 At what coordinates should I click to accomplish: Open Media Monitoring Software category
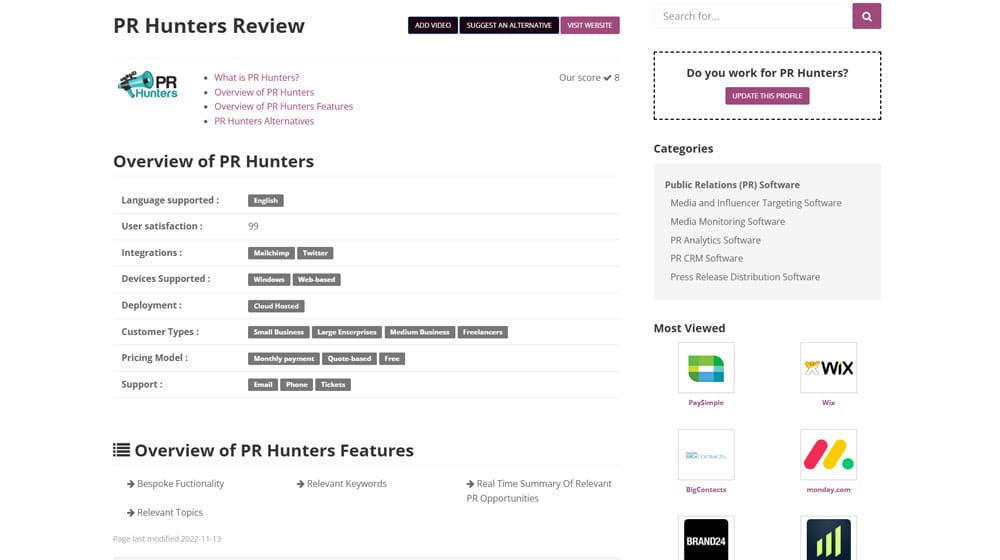[728, 221]
